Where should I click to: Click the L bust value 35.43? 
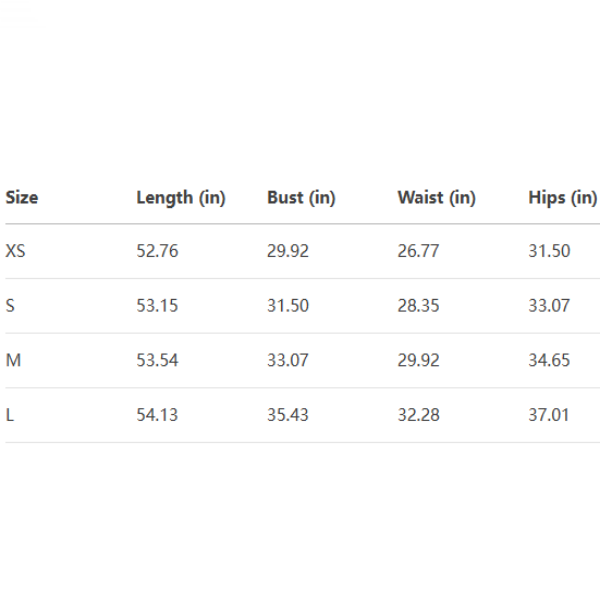pos(288,414)
